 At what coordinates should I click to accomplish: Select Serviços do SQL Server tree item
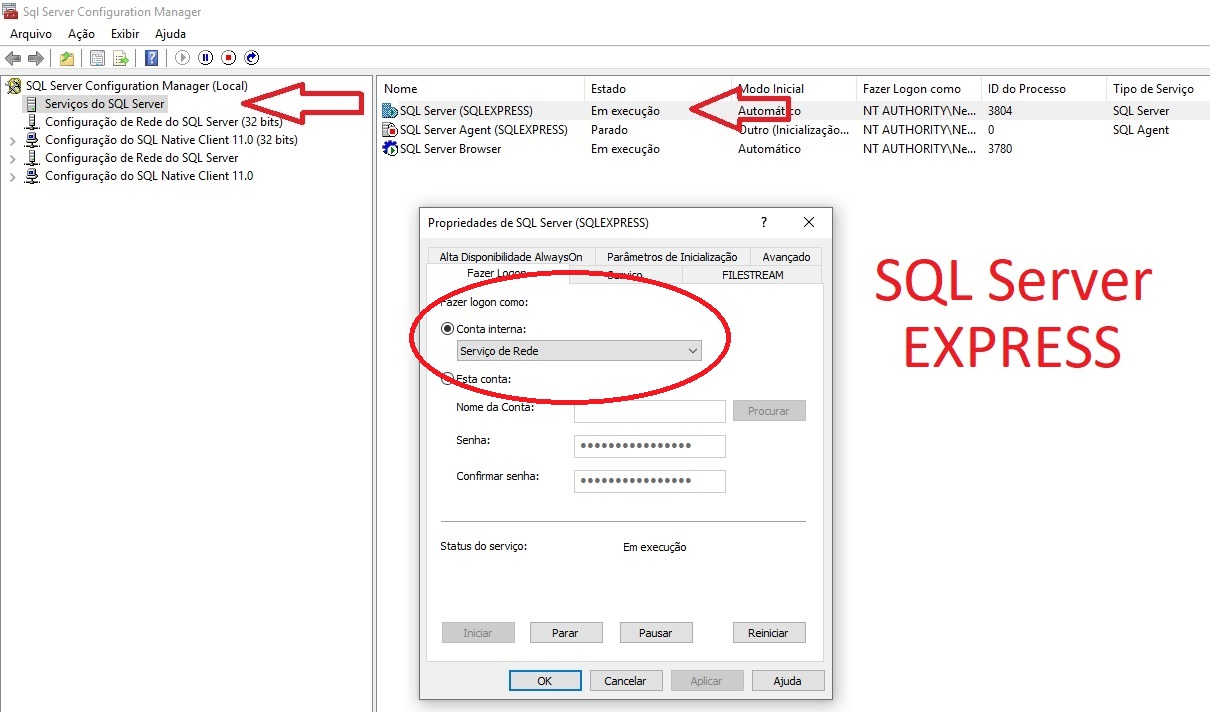105,104
